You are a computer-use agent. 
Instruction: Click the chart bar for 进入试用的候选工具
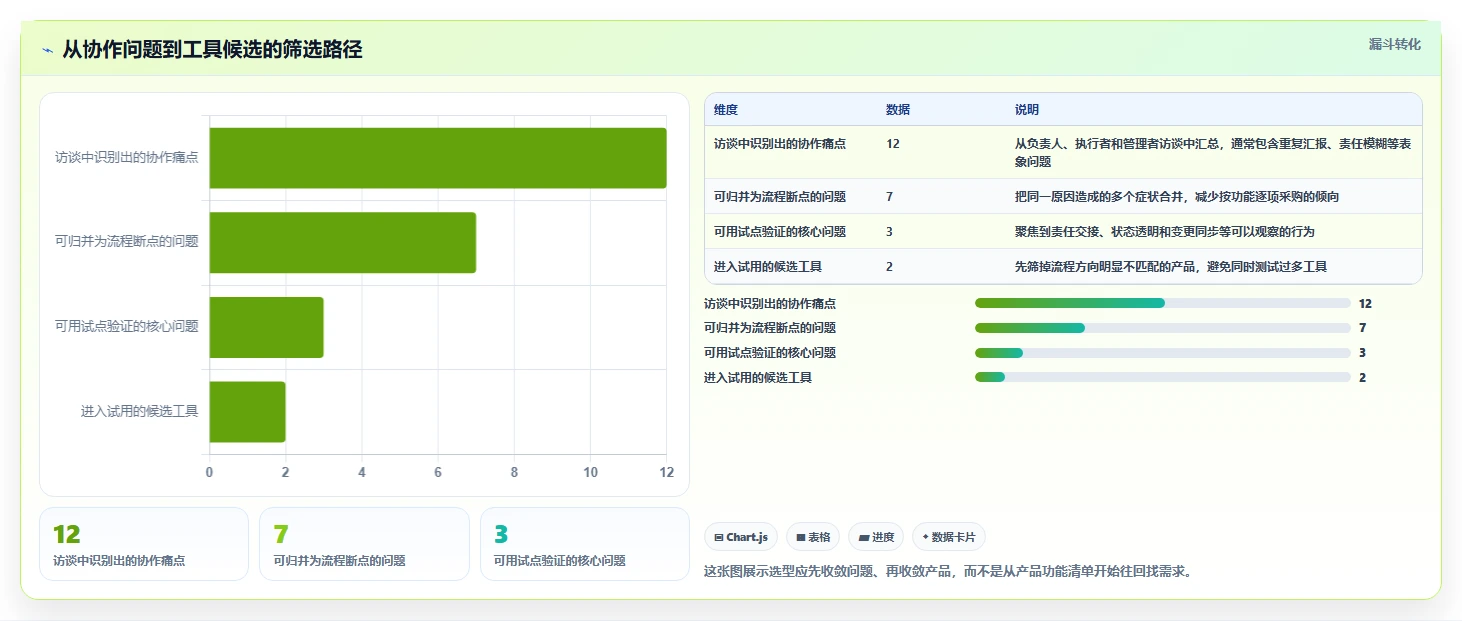248,412
